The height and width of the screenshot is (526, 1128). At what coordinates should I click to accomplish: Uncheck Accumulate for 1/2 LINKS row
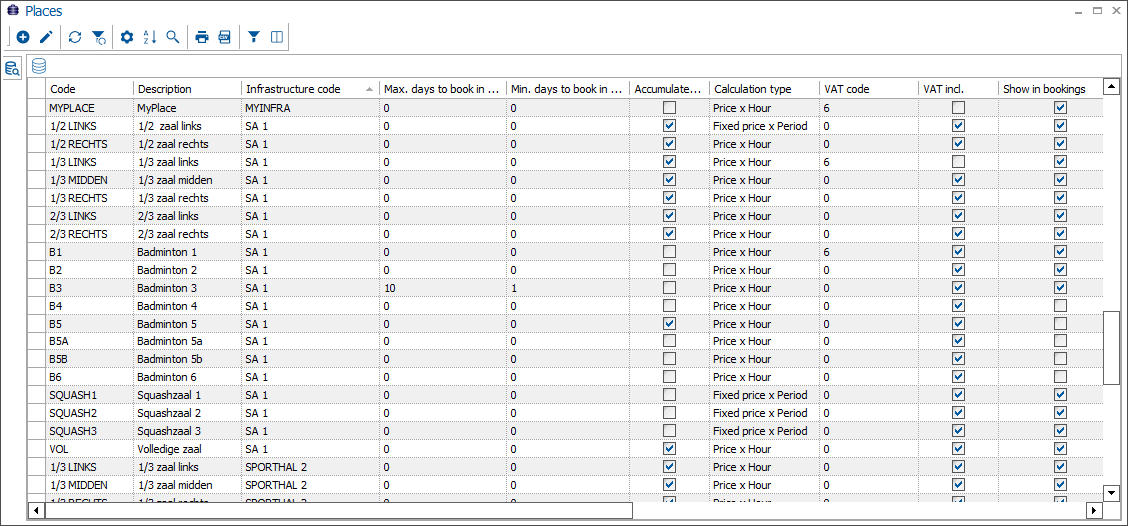tap(670, 126)
